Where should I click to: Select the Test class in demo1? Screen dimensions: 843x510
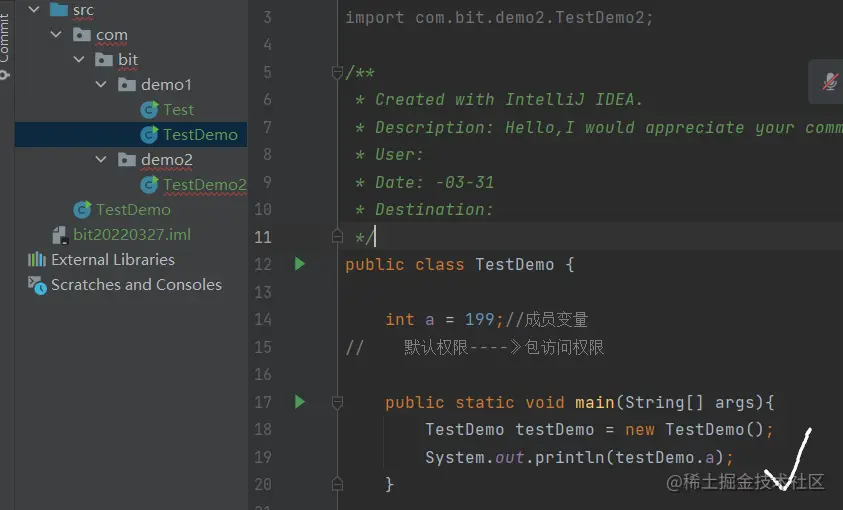pyautogui.click(x=178, y=110)
